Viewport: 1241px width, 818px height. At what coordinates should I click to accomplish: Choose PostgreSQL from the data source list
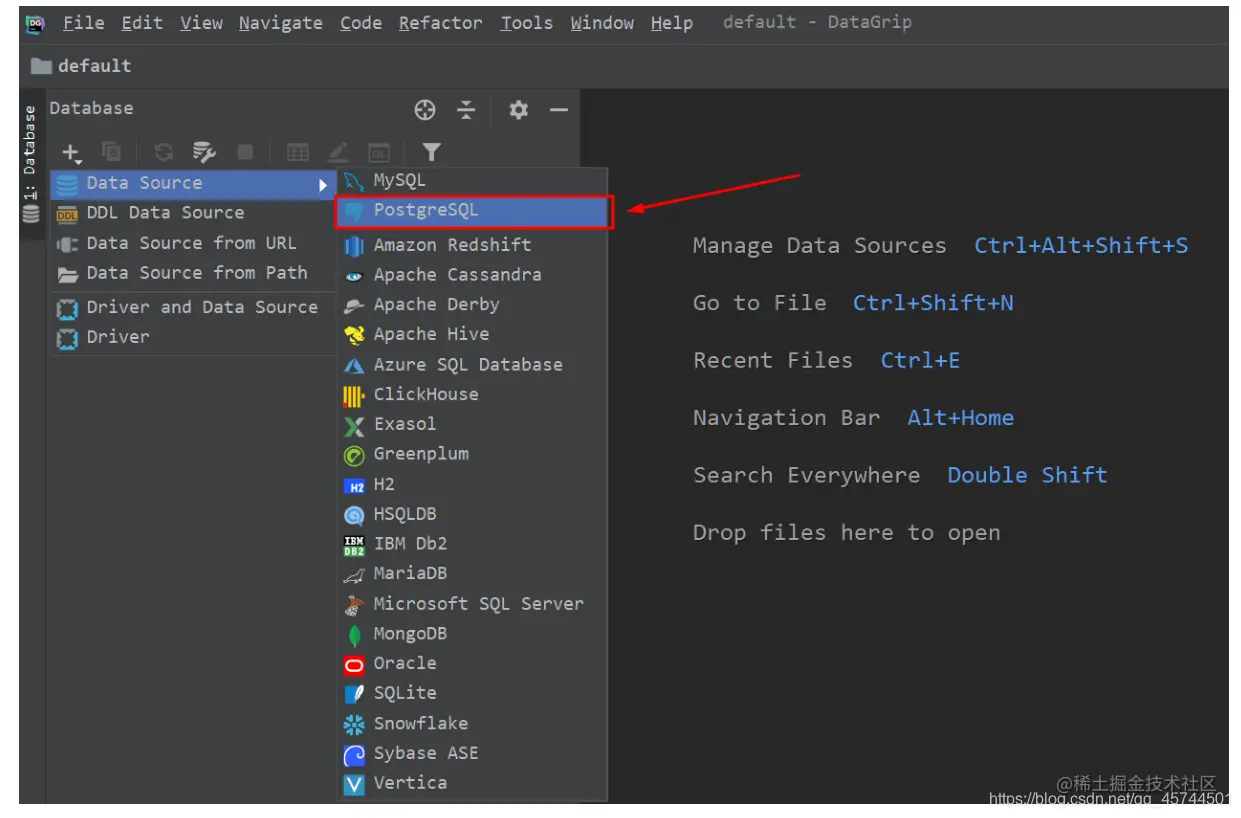click(x=472, y=211)
